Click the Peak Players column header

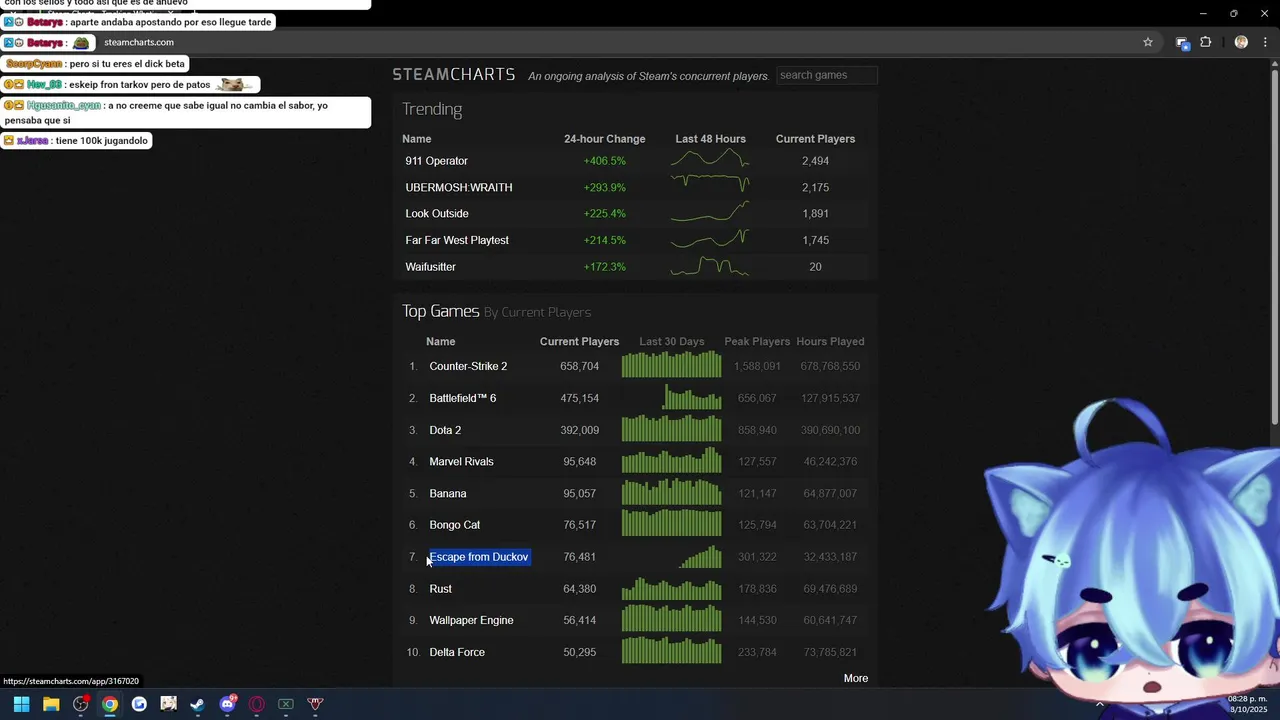(x=757, y=342)
